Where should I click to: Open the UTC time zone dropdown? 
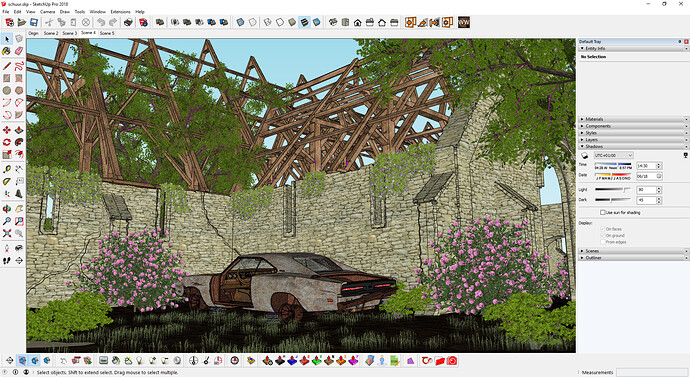point(613,155)
